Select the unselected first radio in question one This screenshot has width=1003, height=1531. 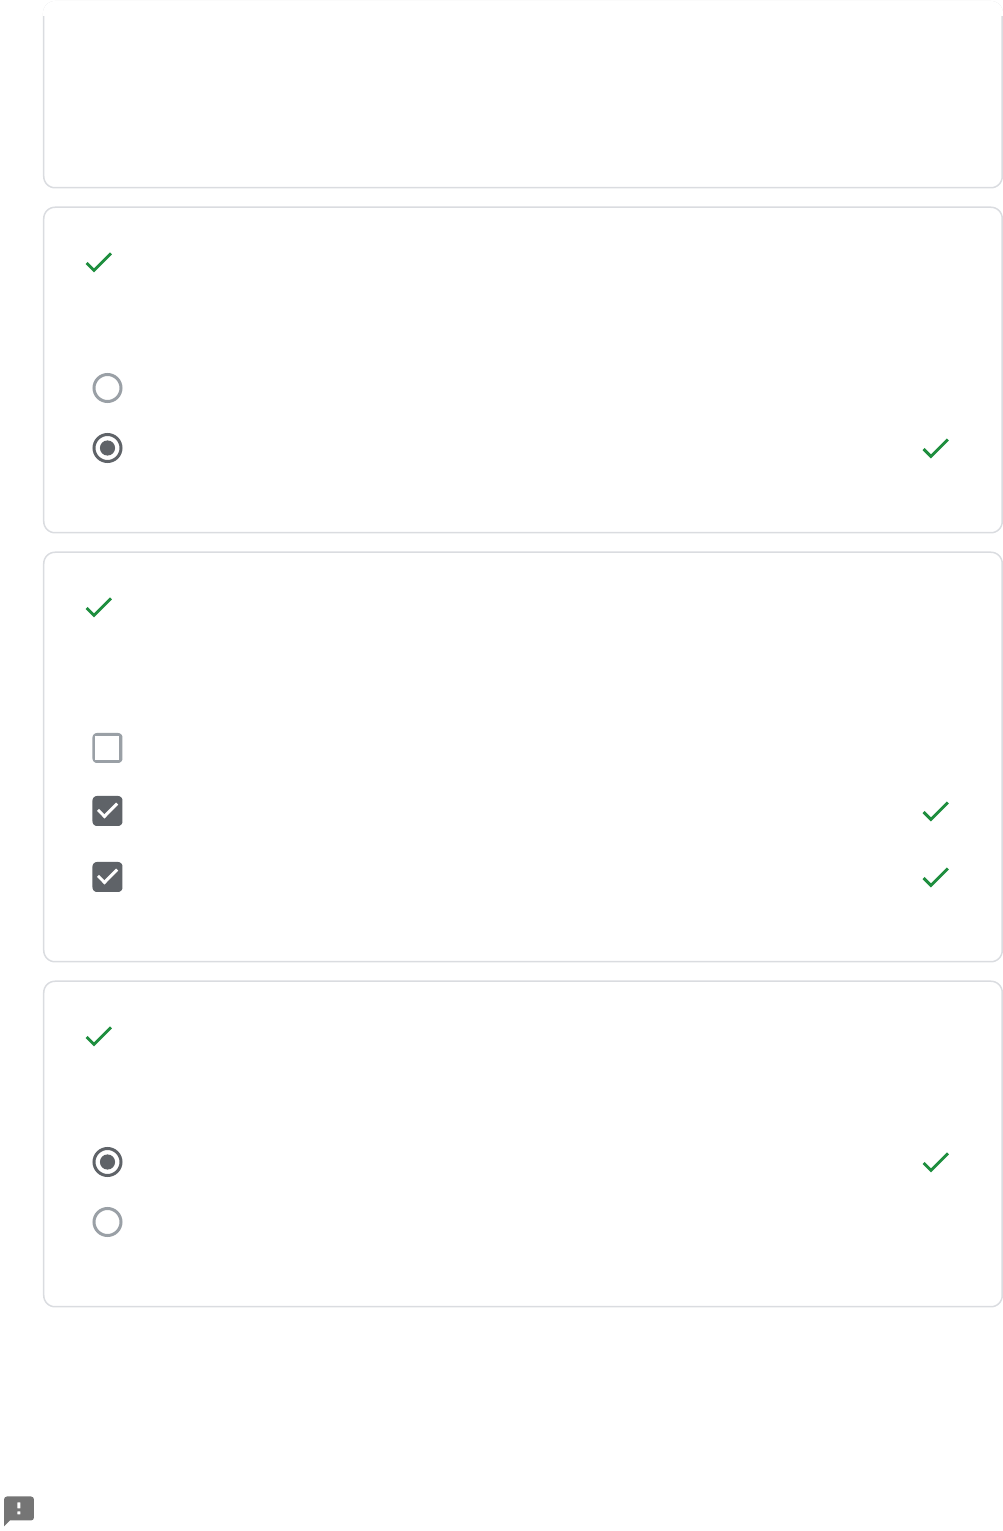click(107, 388)
